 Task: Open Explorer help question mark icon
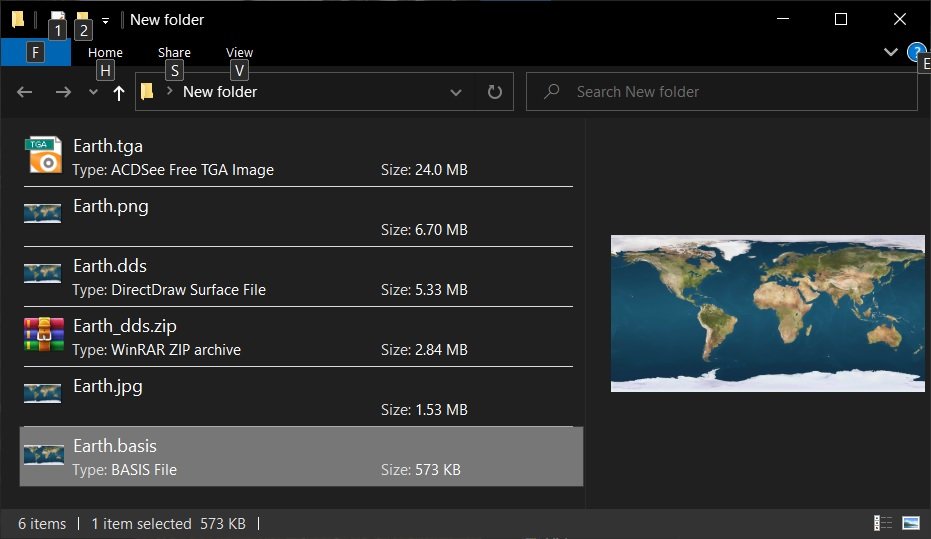(915, 51)
